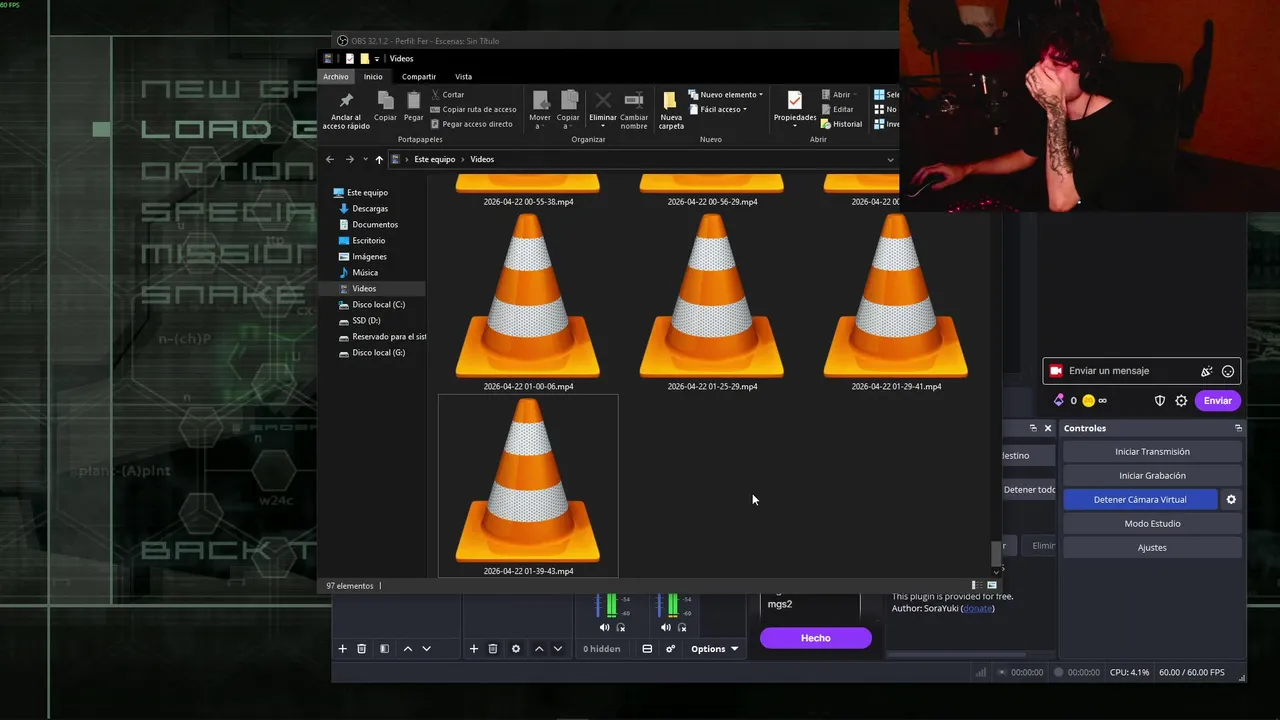Click the Explorer vertical scrollbar thumb

(995, 553)
